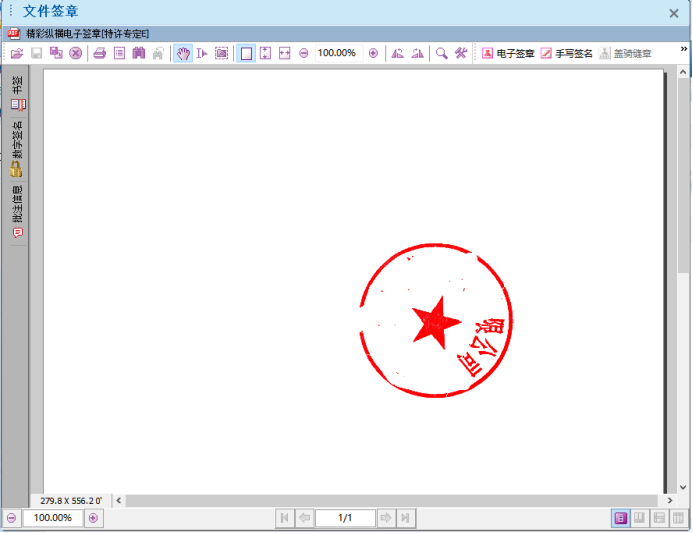Image resolution: width=693 pixels, height=533 pixels.
Task: Open the 数字签名 digital signature side tab
Action: pos(17,149)
